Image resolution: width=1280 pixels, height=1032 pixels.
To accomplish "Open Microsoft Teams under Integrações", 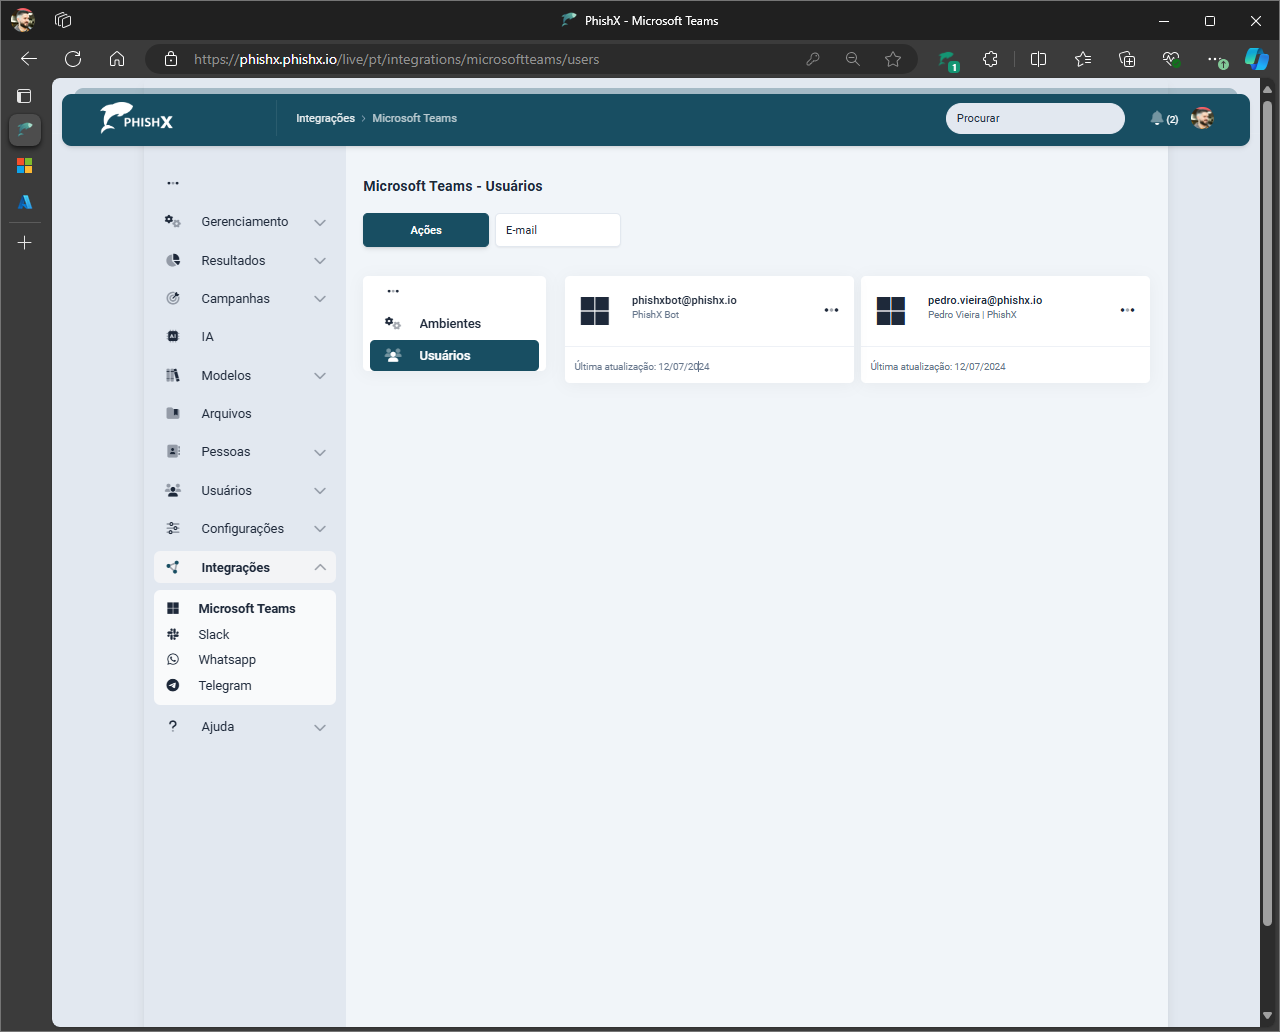I will pyautogui.click(x=245, y=608).
